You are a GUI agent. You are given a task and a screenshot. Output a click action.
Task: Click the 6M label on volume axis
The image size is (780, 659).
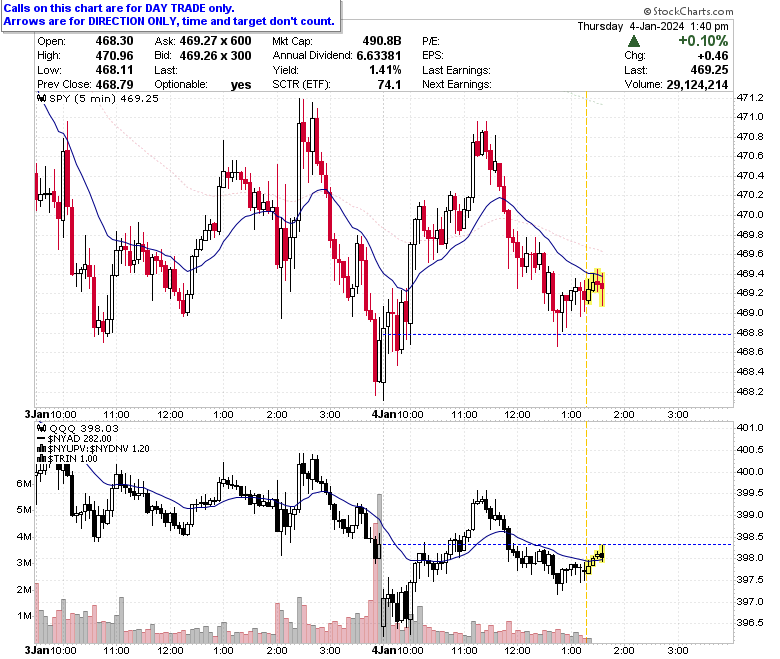(x=24, y=483)
